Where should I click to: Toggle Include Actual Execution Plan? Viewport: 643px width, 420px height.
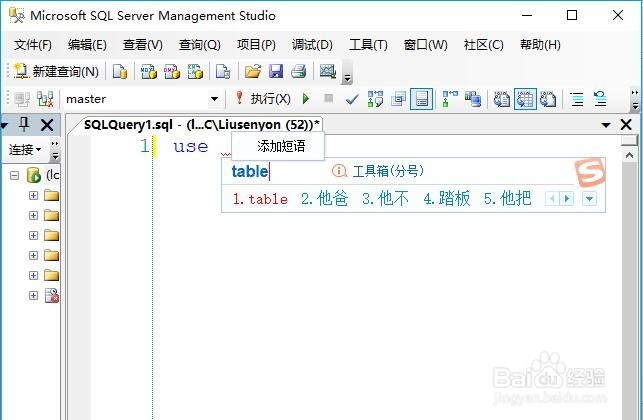[x=450, y=99]
